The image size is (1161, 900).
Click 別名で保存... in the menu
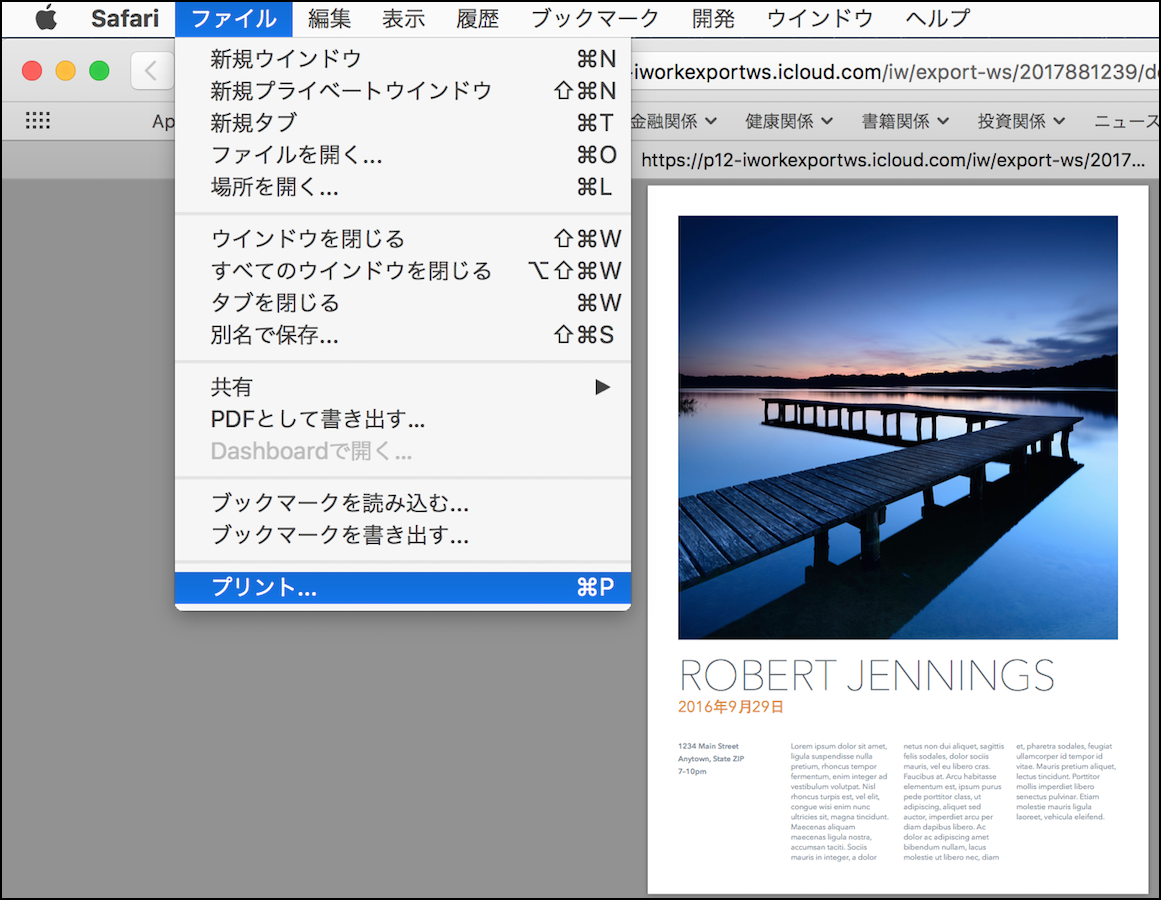click(x=275, y=335)
